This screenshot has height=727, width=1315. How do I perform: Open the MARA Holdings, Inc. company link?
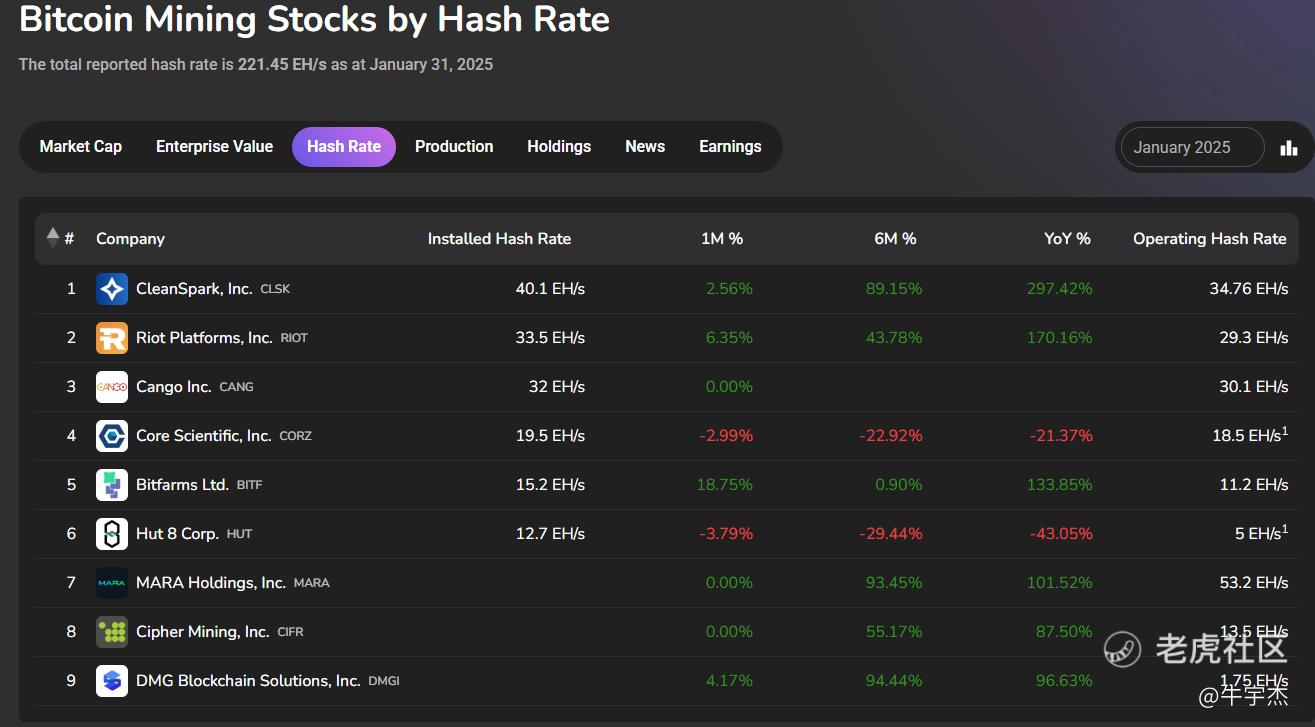tap(211, 583)
